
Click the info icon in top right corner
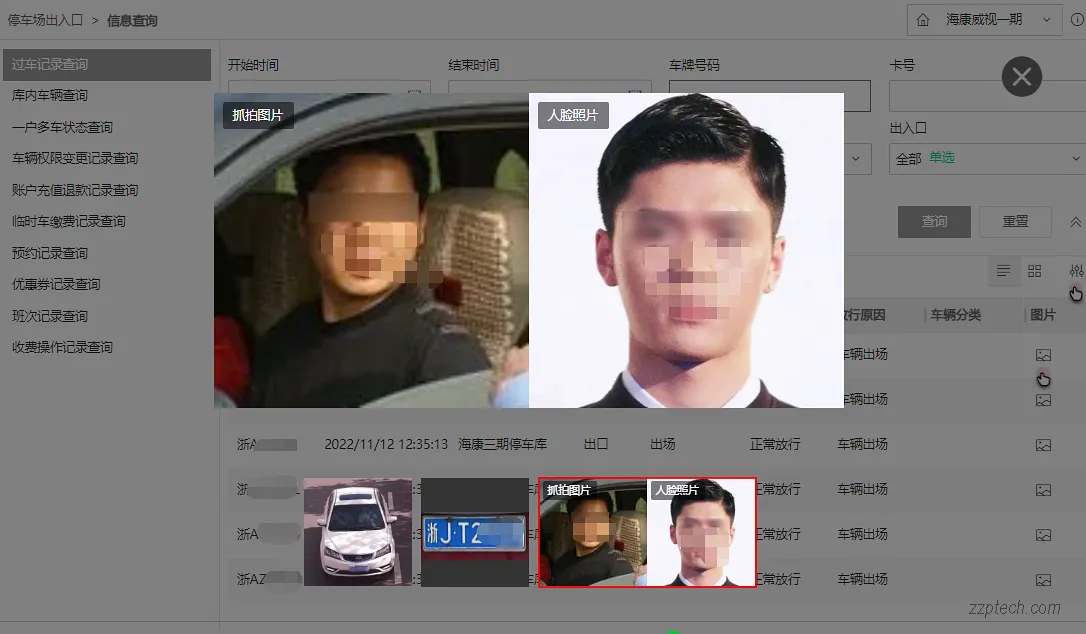[1075, 19]
